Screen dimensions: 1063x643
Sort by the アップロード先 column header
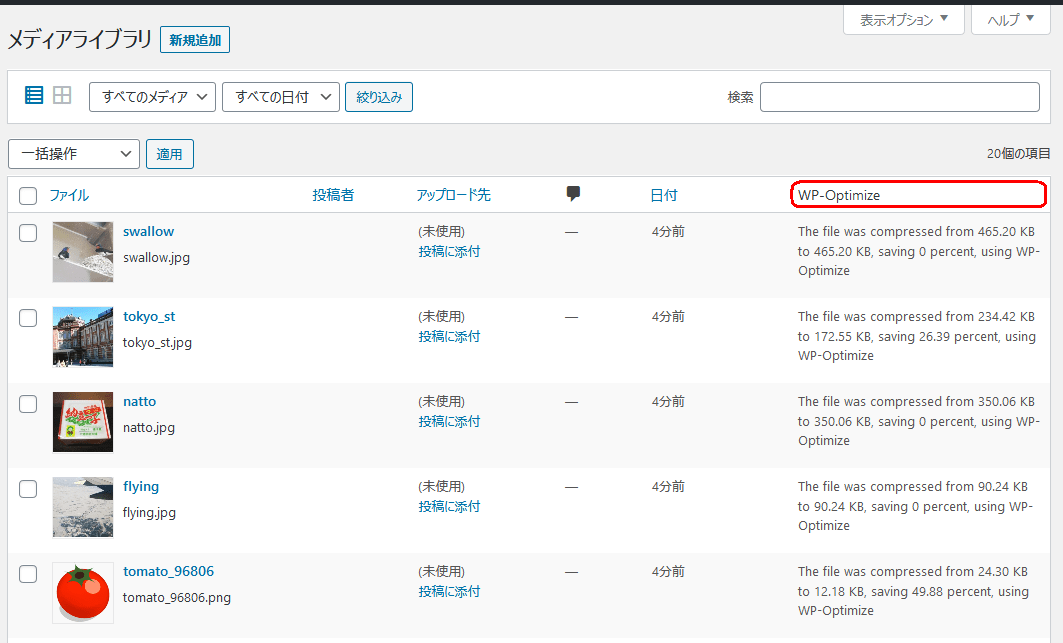454,195
